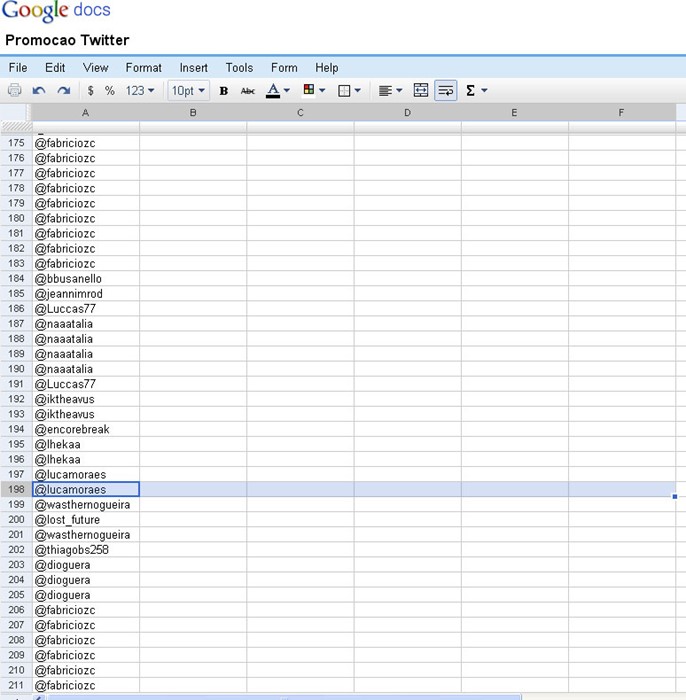The image size is (686, 700).
Task: Open the cell background color picker
Action: pyautogui.click(x=314, y=90)
